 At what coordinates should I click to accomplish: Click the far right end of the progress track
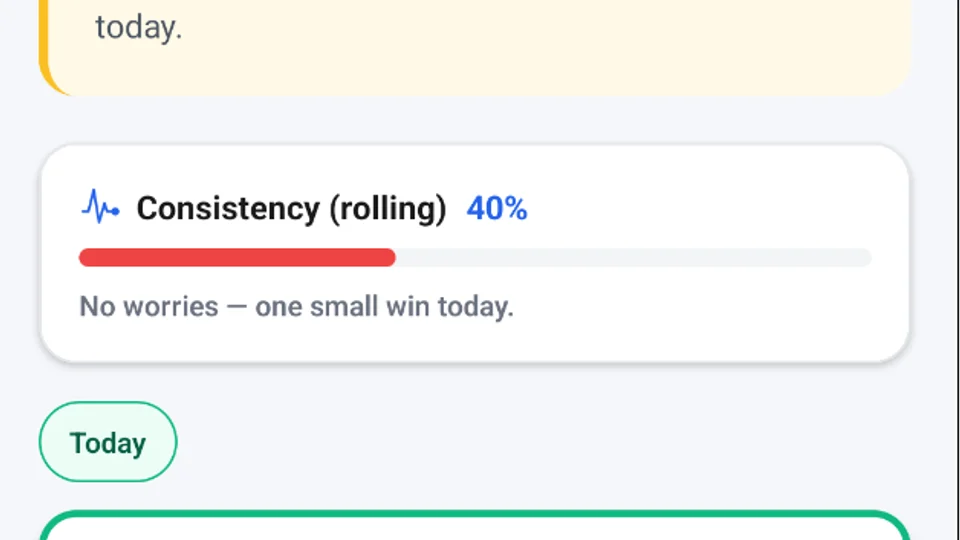pyautogui.click(x=864, y=258)
